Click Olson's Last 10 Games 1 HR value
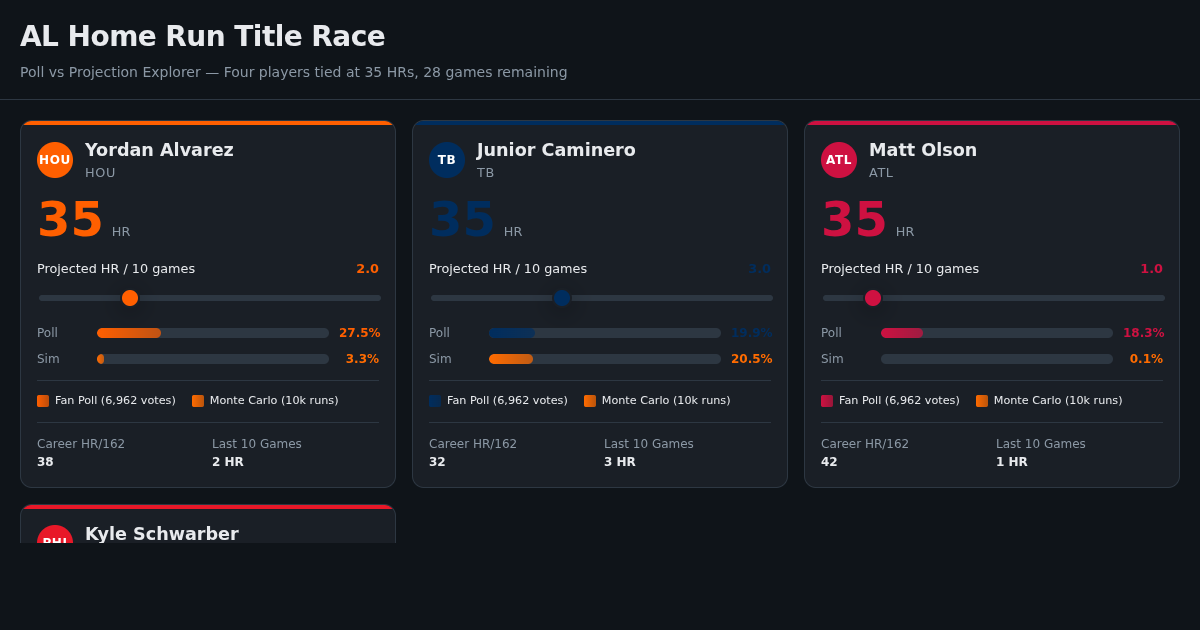The image size is (1200, 630). pos(1012,462)
